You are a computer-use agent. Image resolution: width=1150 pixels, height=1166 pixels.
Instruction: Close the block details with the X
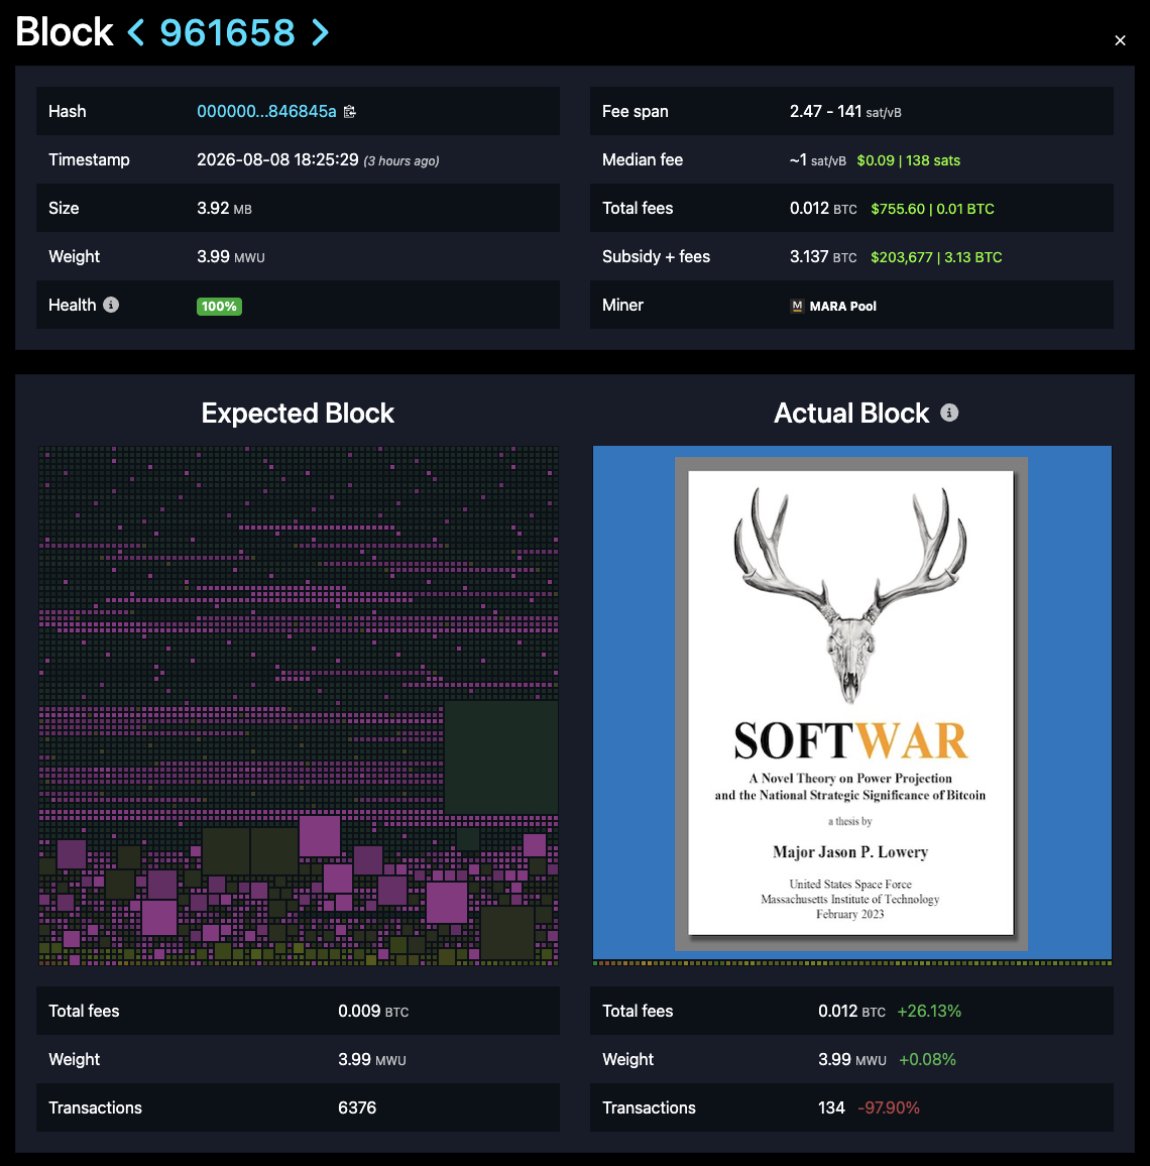(x=1120, y=40)
